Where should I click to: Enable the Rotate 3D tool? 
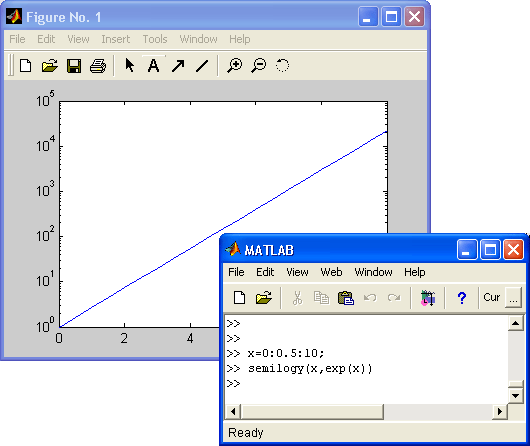[282, 65]
